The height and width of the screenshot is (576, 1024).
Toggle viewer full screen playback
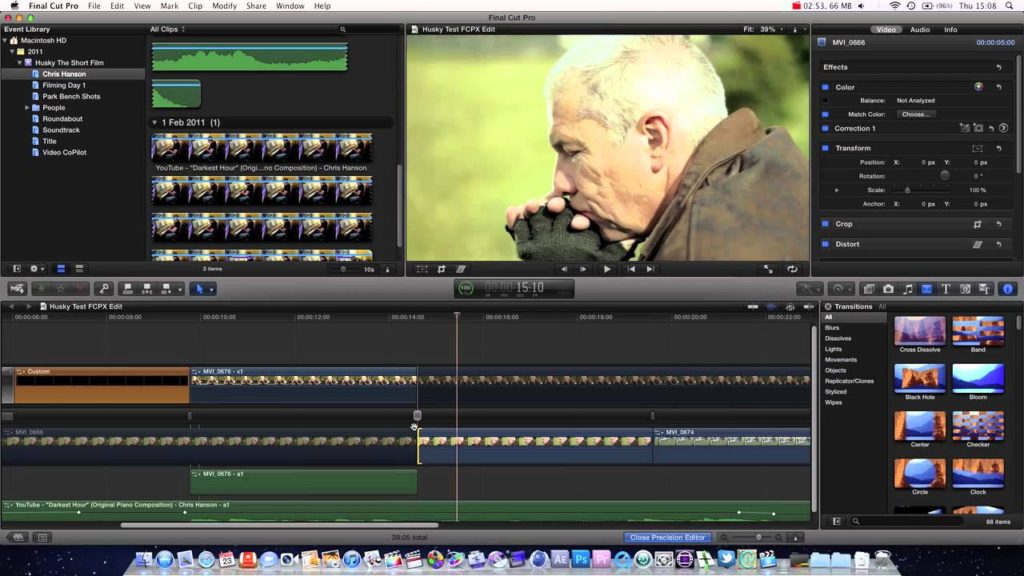click(x=769, y=269)
